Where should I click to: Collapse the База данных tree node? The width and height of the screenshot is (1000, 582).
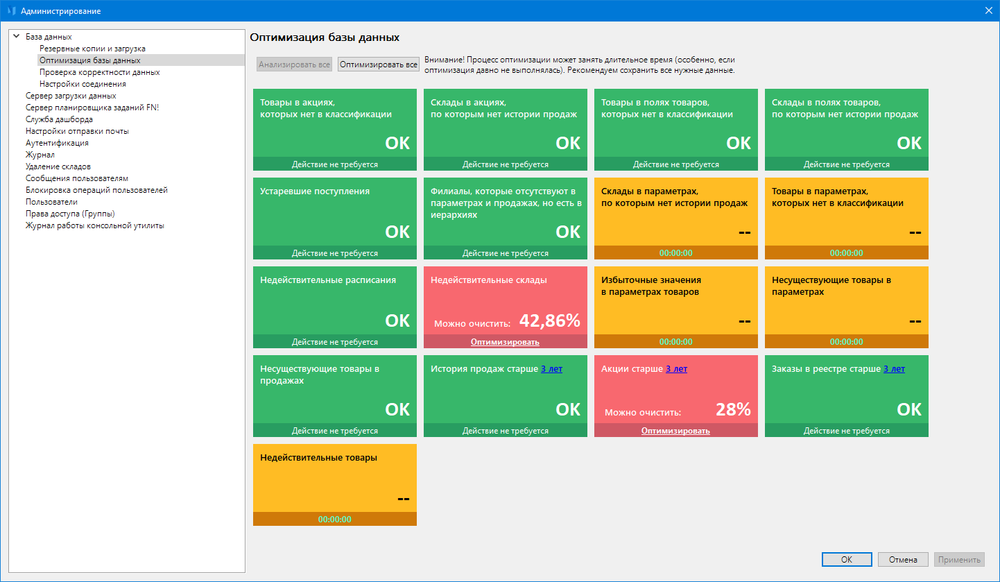click(x=16, y=37)
